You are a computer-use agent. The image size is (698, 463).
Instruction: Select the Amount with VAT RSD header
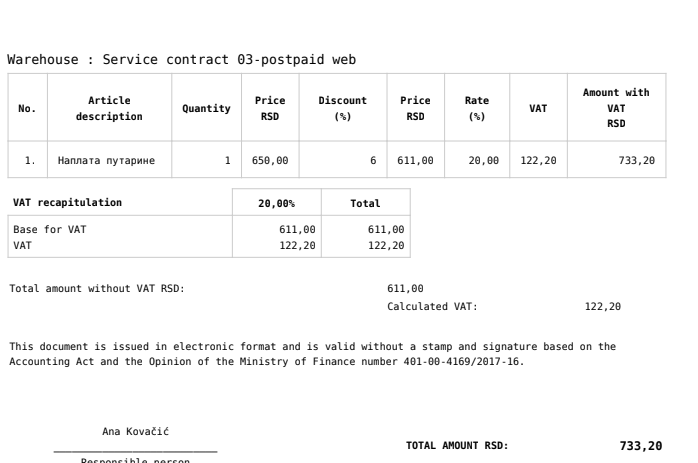(x=615, y=108)
